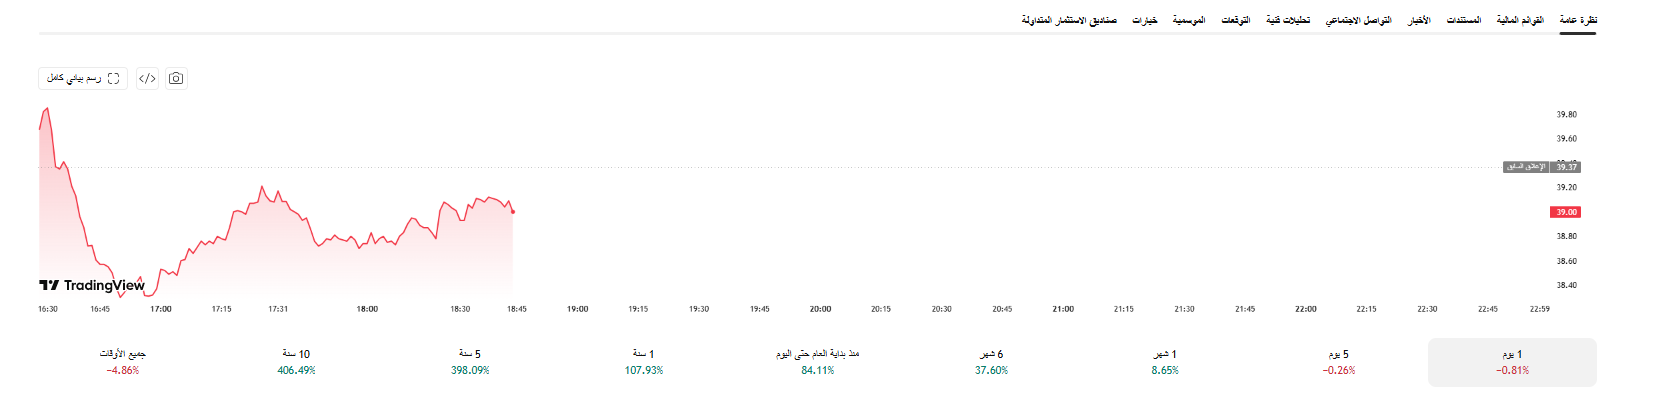Switch to the 5 year (5 سنة) range
Image resolution: width=1663 pixels, height=404 pixels.
[470, 362]
